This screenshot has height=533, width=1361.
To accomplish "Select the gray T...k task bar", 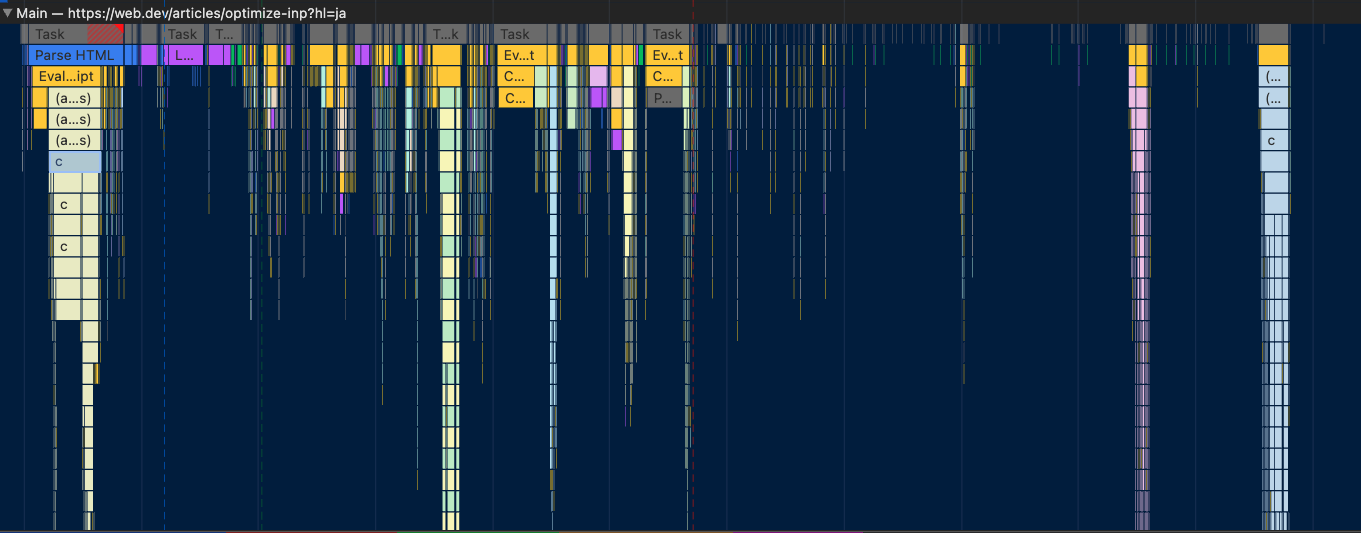I will (445, 34).
